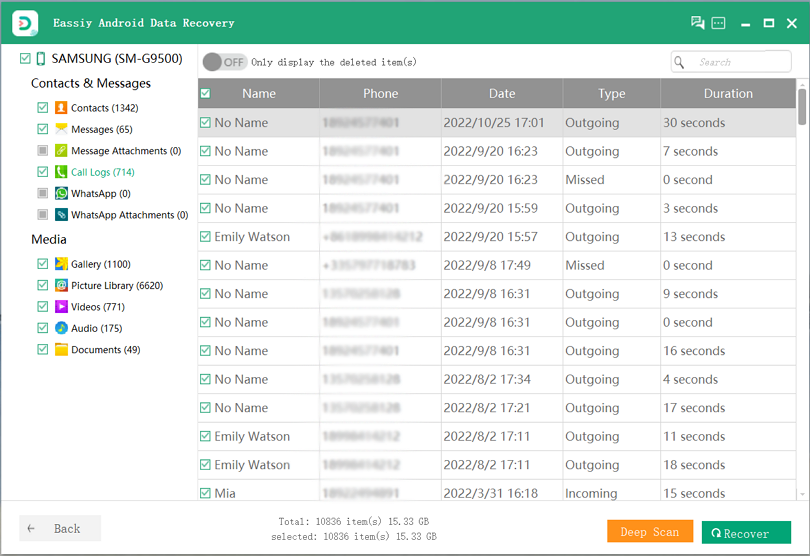Uncheck the Emily Watson row dated 2022/9/20 15:57

(205, 237)
